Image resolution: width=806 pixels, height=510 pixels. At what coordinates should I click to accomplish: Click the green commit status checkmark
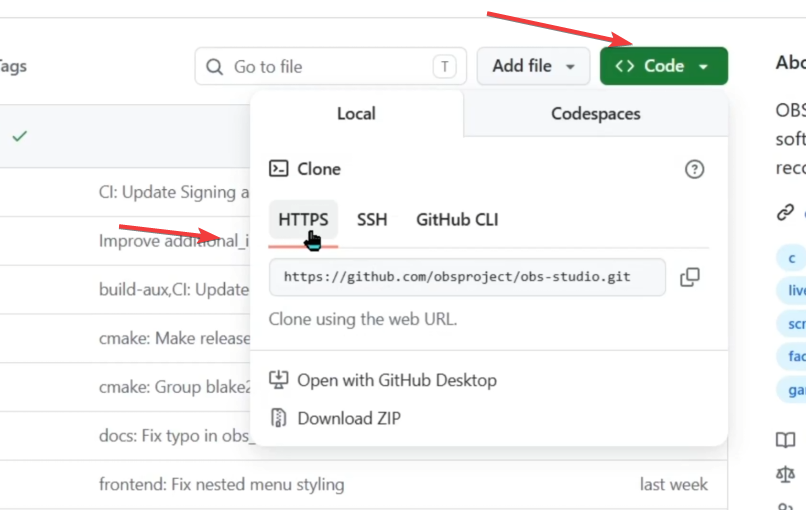20,136
